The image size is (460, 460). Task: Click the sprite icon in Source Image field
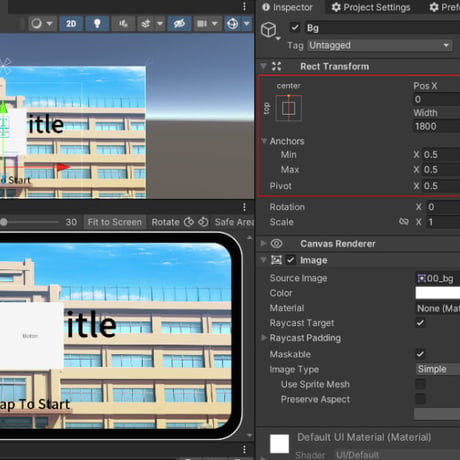pyautogui.click(x=422, y=278)
